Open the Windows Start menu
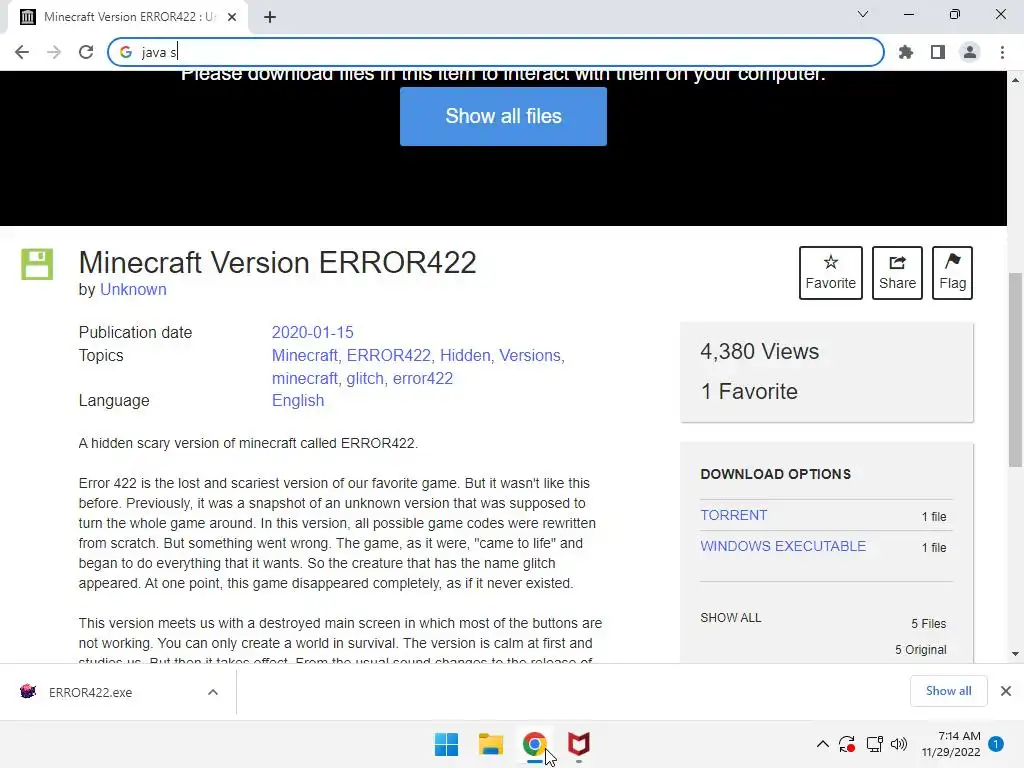This screenshot has height=768, width=1024. pyautogui.click(x=447, y=744)
